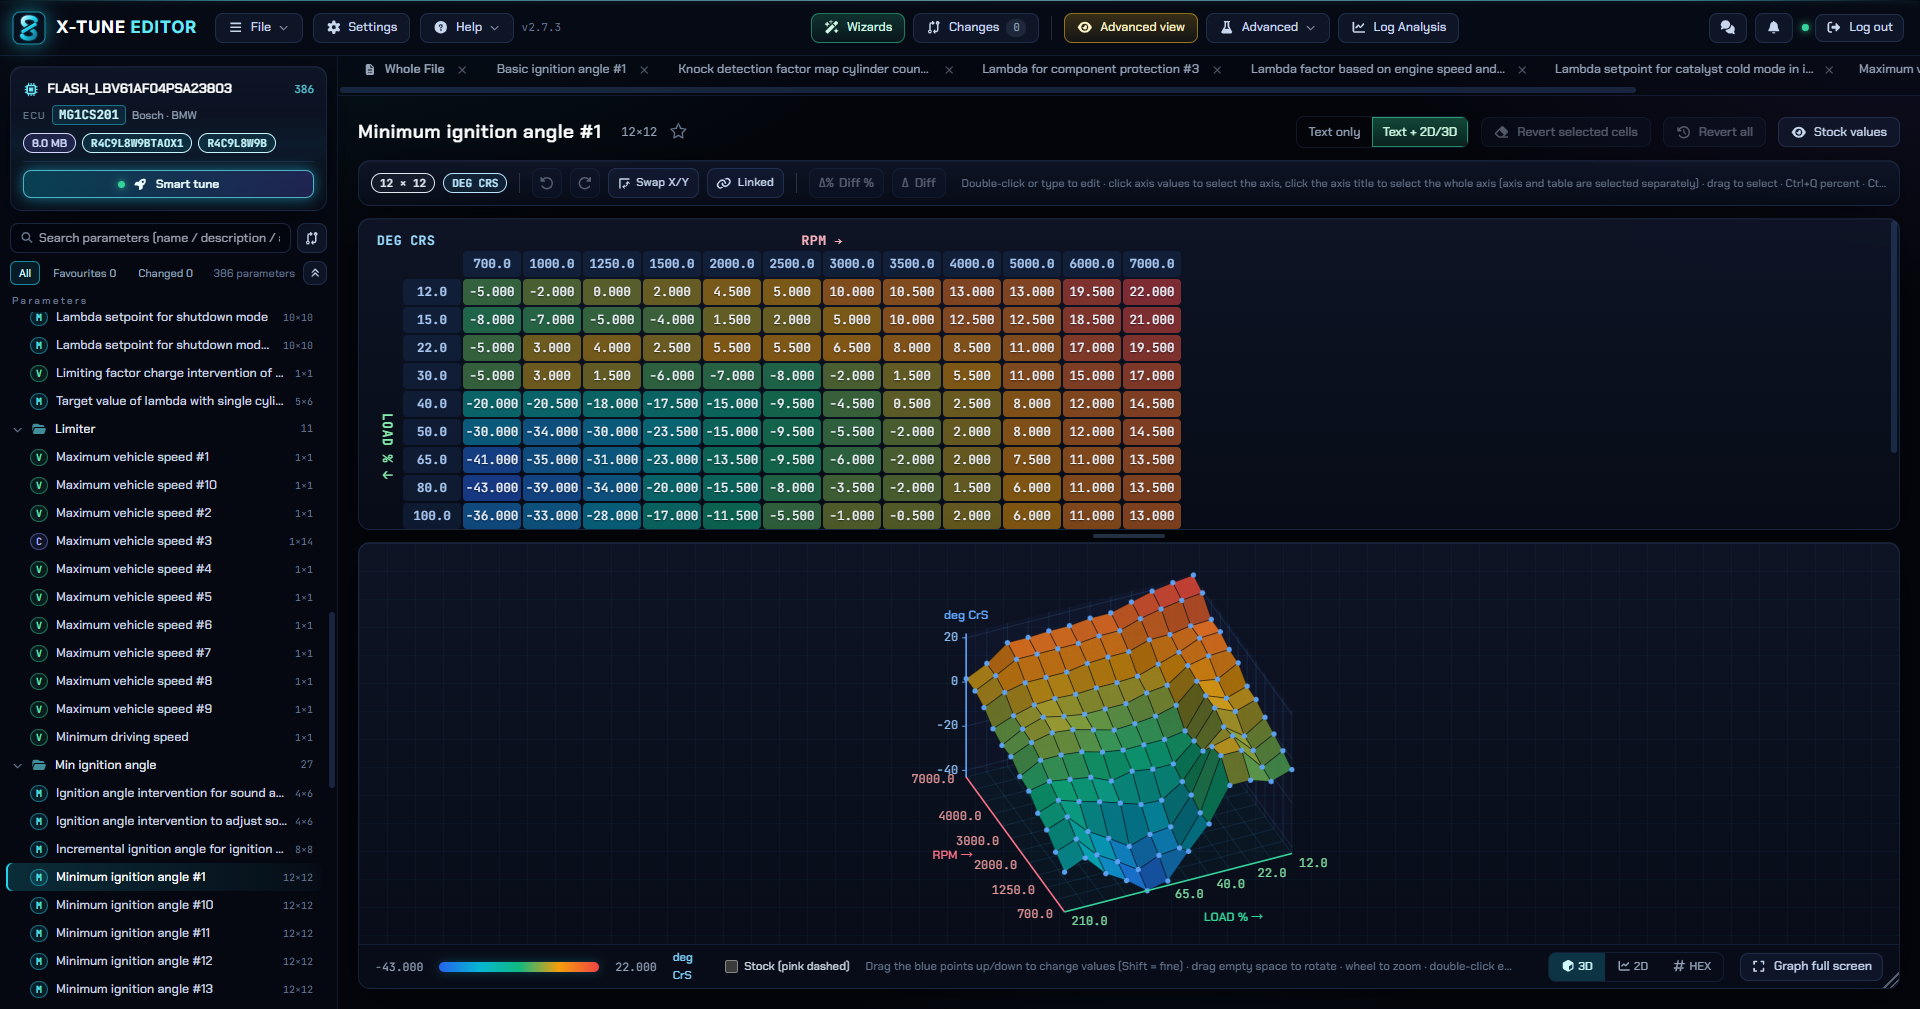Close the Basic ignition angle #1 tab

click(x=644, y=70)
